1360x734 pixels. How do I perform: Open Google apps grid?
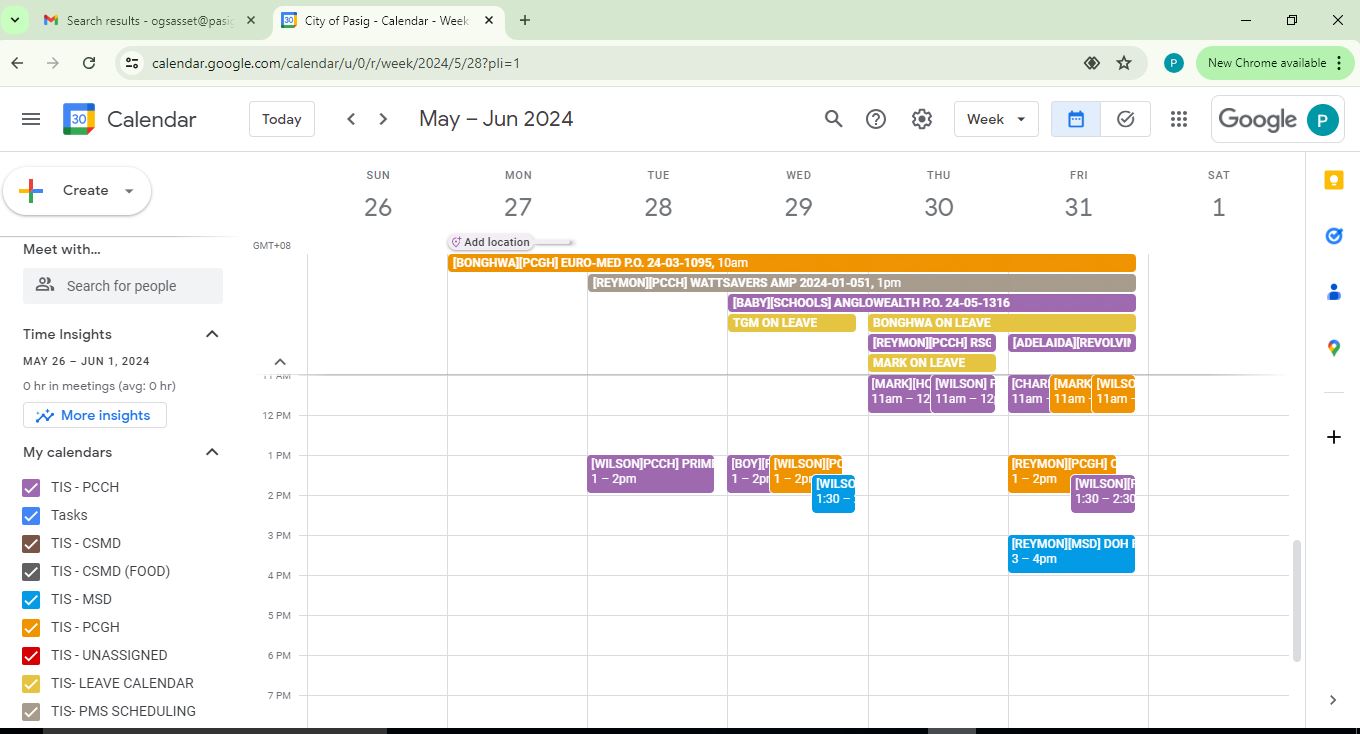click(x=1179, y=119)
